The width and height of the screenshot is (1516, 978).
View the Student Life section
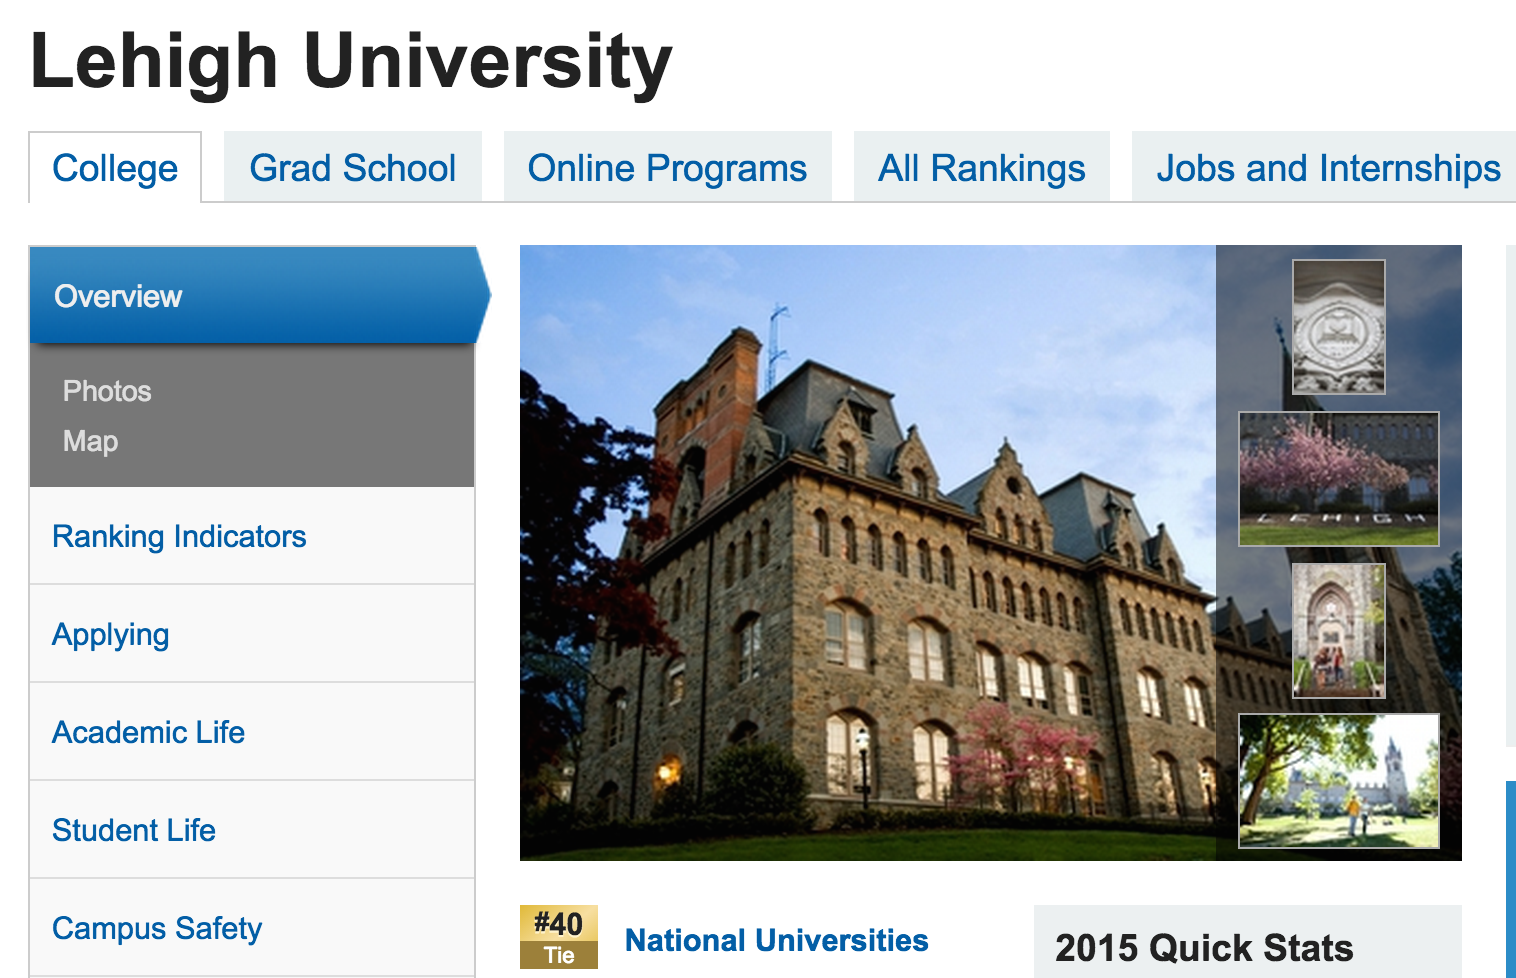coord(252,830)
